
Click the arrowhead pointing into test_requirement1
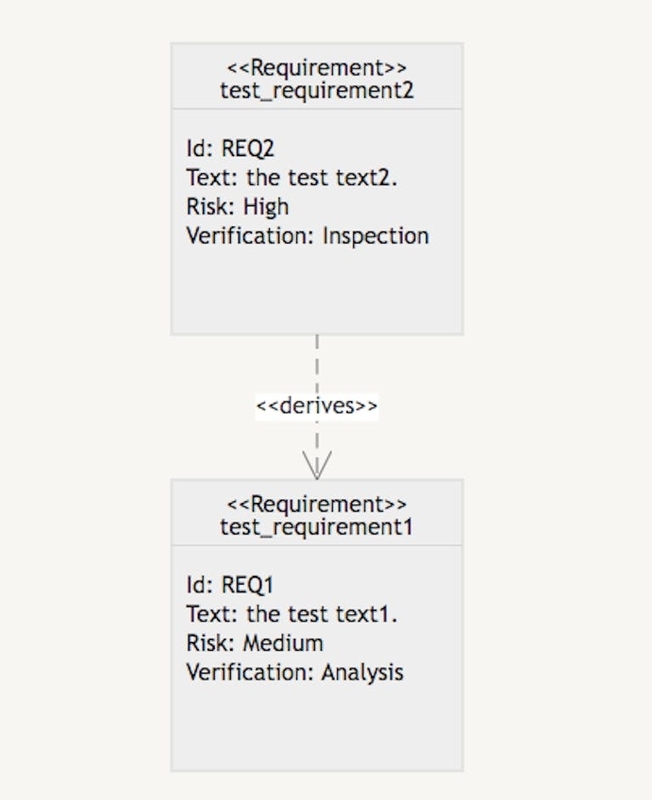317,468
